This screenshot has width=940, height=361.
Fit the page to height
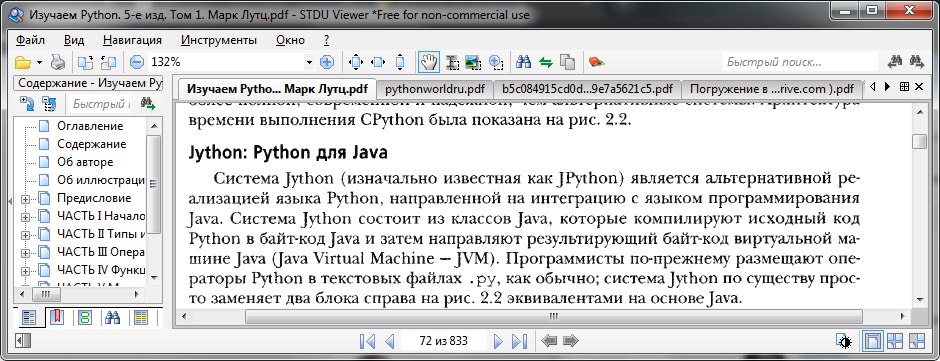(400, 62)
